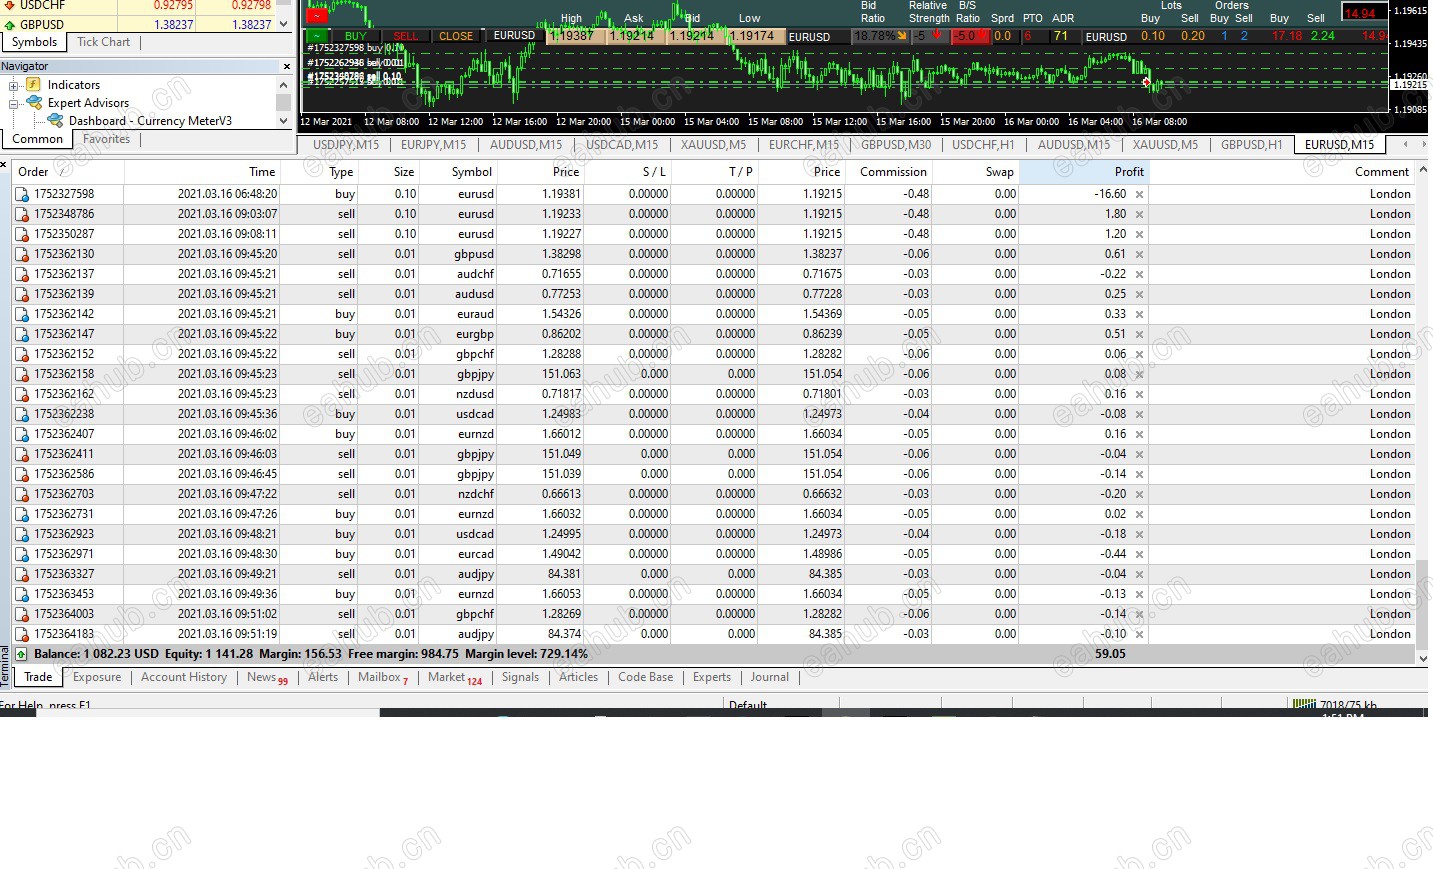Close order 1752327598 with its X
Screen dimensions: 1433x869
tap(1139, 194)
